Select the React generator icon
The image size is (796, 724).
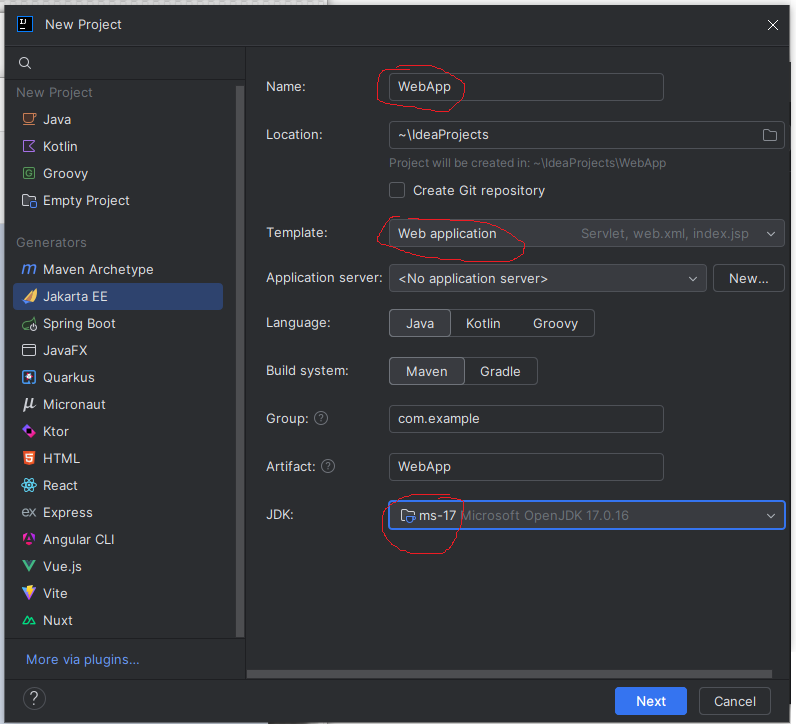tap(28, 486)
